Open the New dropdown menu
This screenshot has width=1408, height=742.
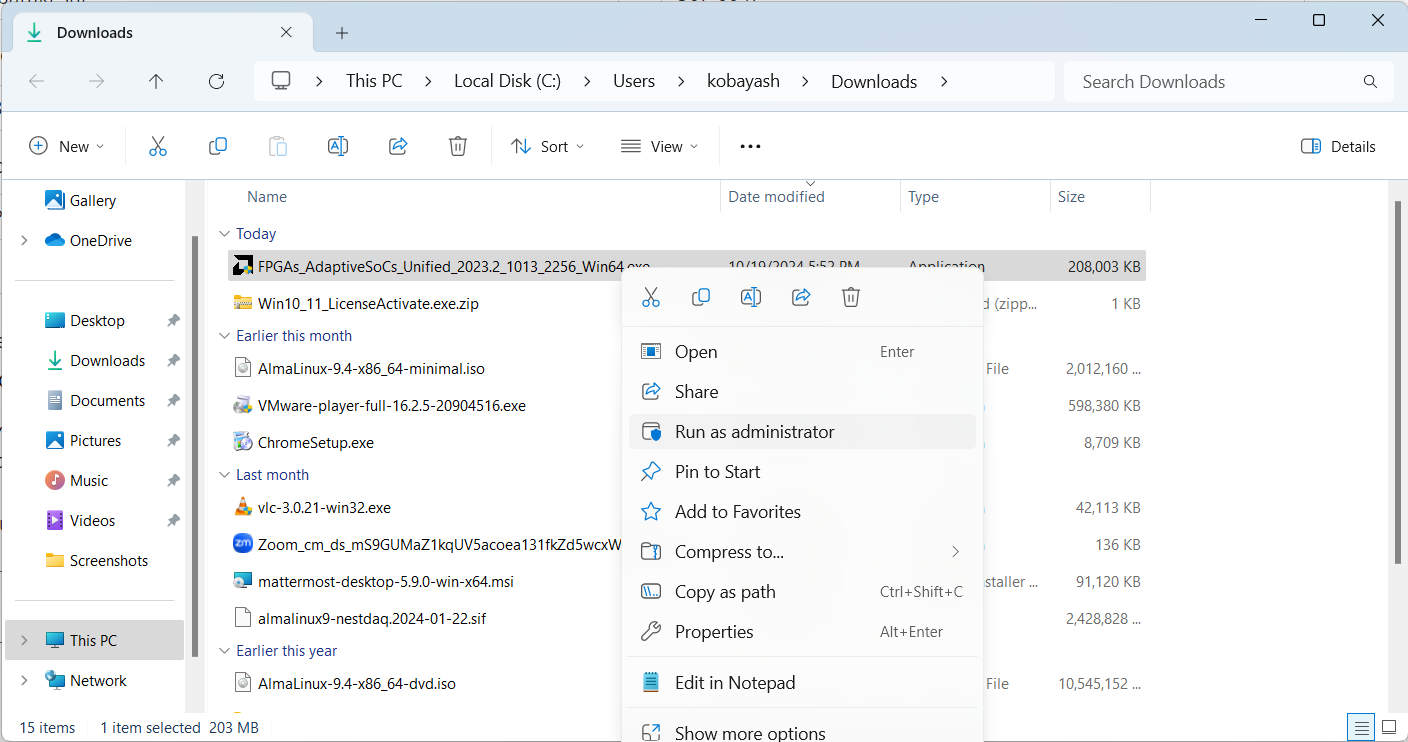tap(66, 146)
